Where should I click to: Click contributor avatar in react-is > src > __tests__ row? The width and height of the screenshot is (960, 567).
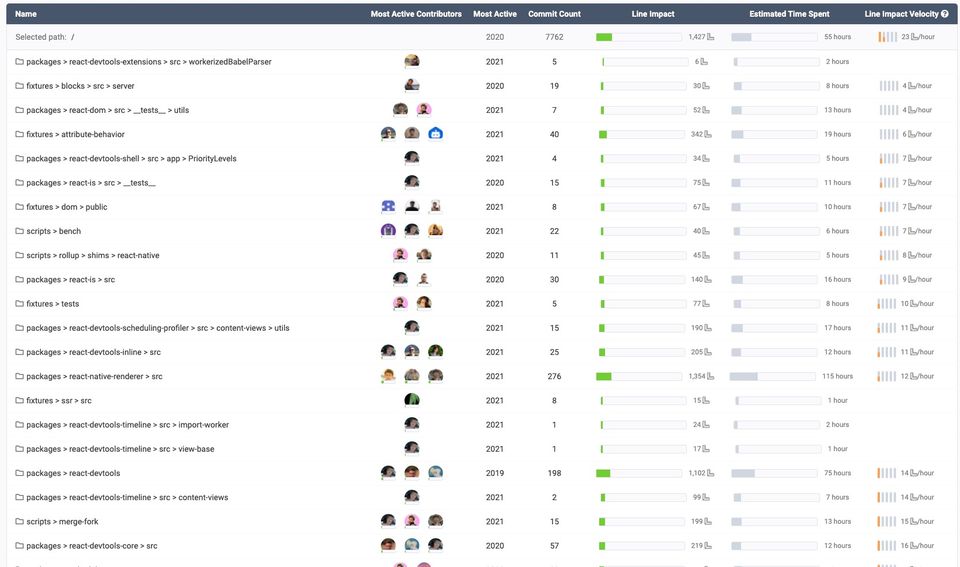pyautogui.click(x=412, y=182)
